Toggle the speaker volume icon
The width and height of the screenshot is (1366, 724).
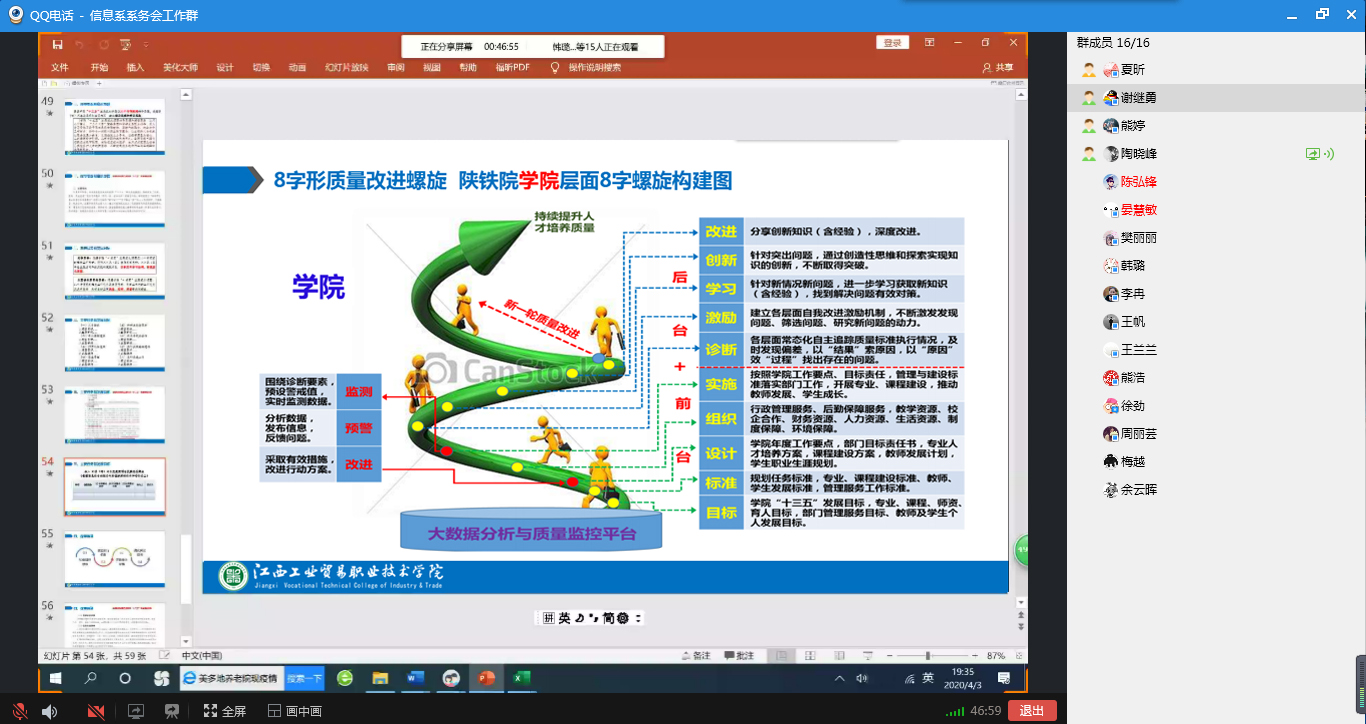coord(49,711)
